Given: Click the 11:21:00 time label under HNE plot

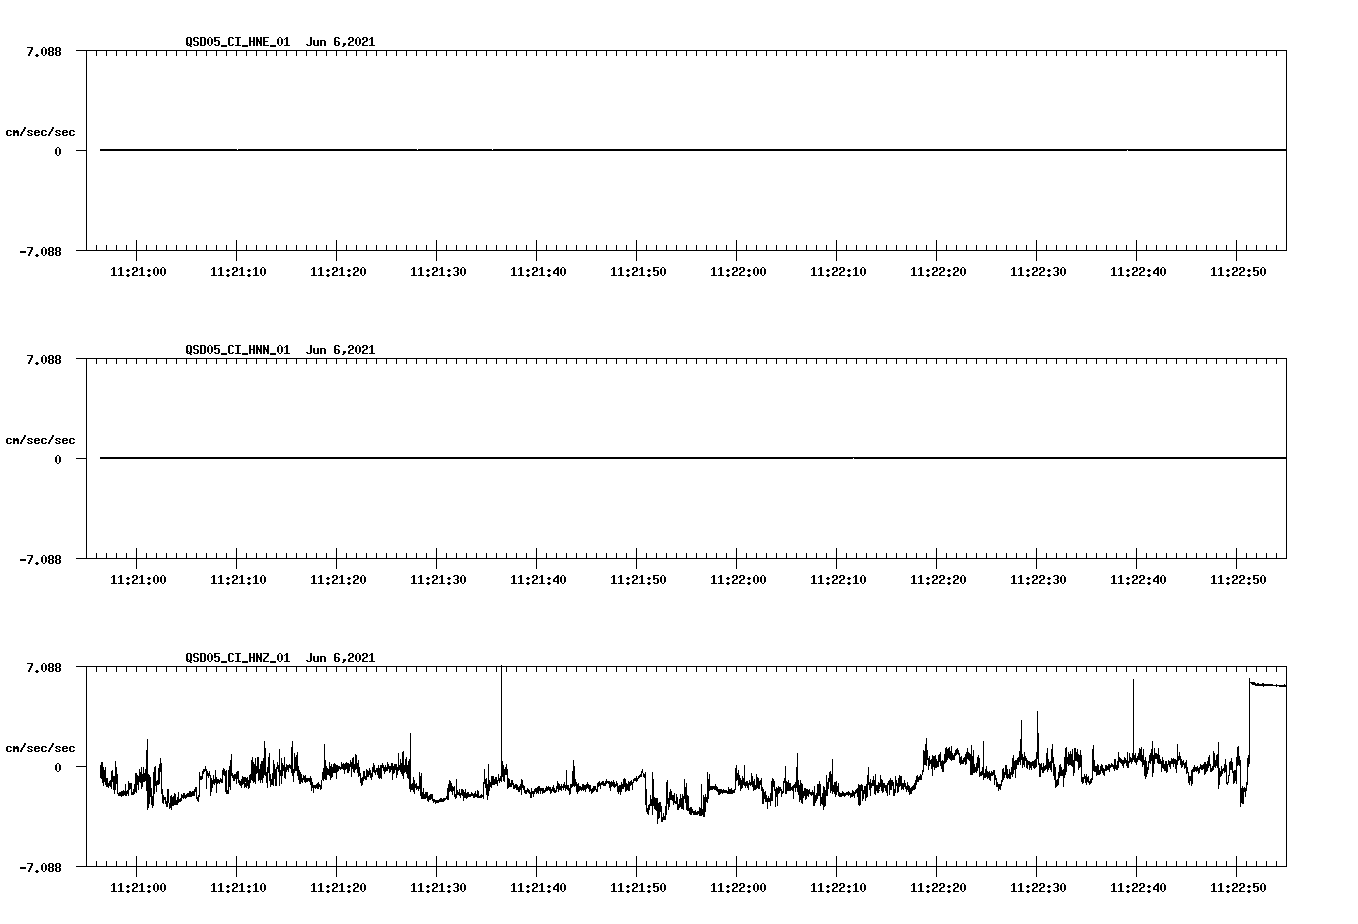Looking at the screenshot, I should pyautogui.click(x=138, y=272).
